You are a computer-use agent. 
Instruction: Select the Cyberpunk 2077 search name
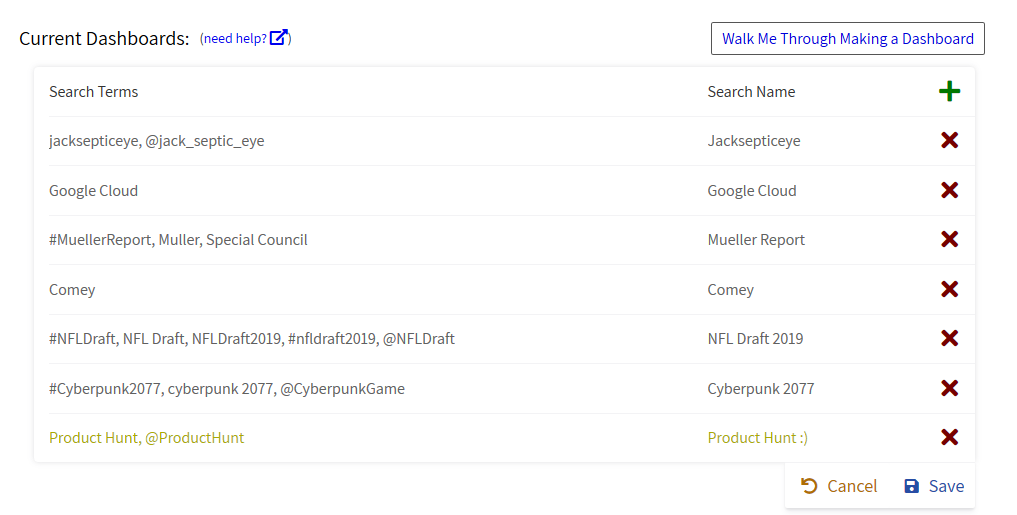point(760,389)
